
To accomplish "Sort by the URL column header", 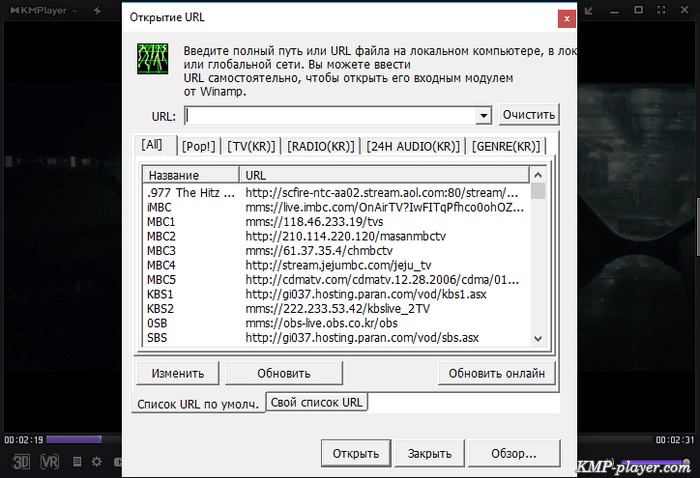I will tap(384, 175).
